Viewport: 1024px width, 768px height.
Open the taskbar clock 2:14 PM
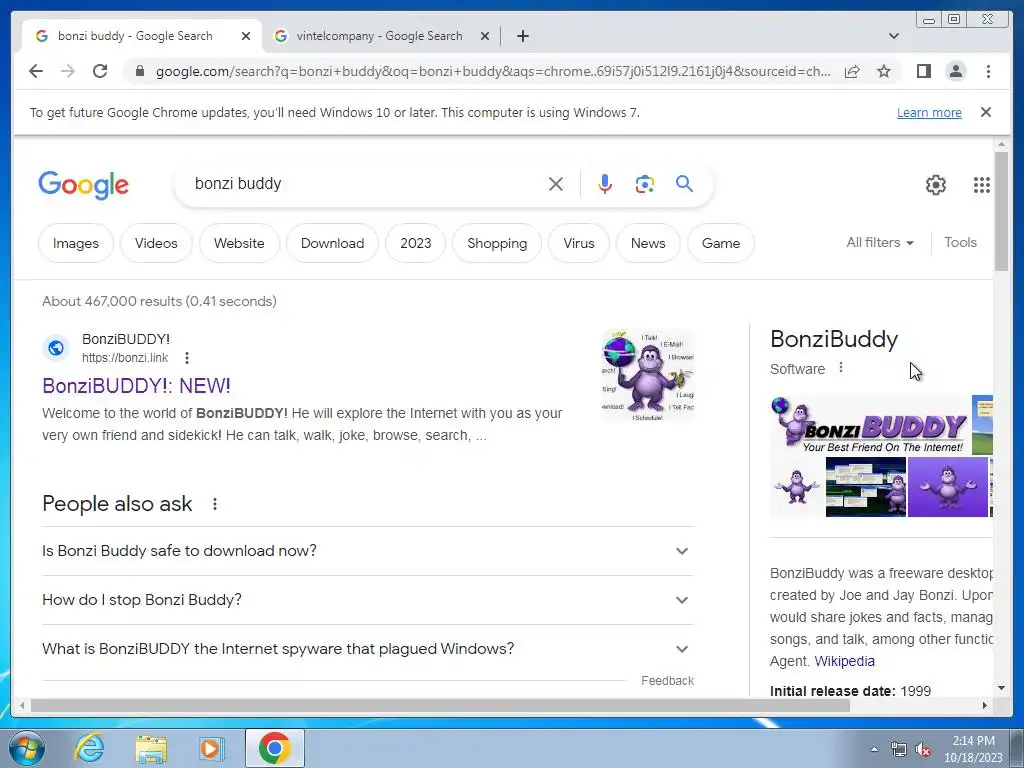(972, 749)
